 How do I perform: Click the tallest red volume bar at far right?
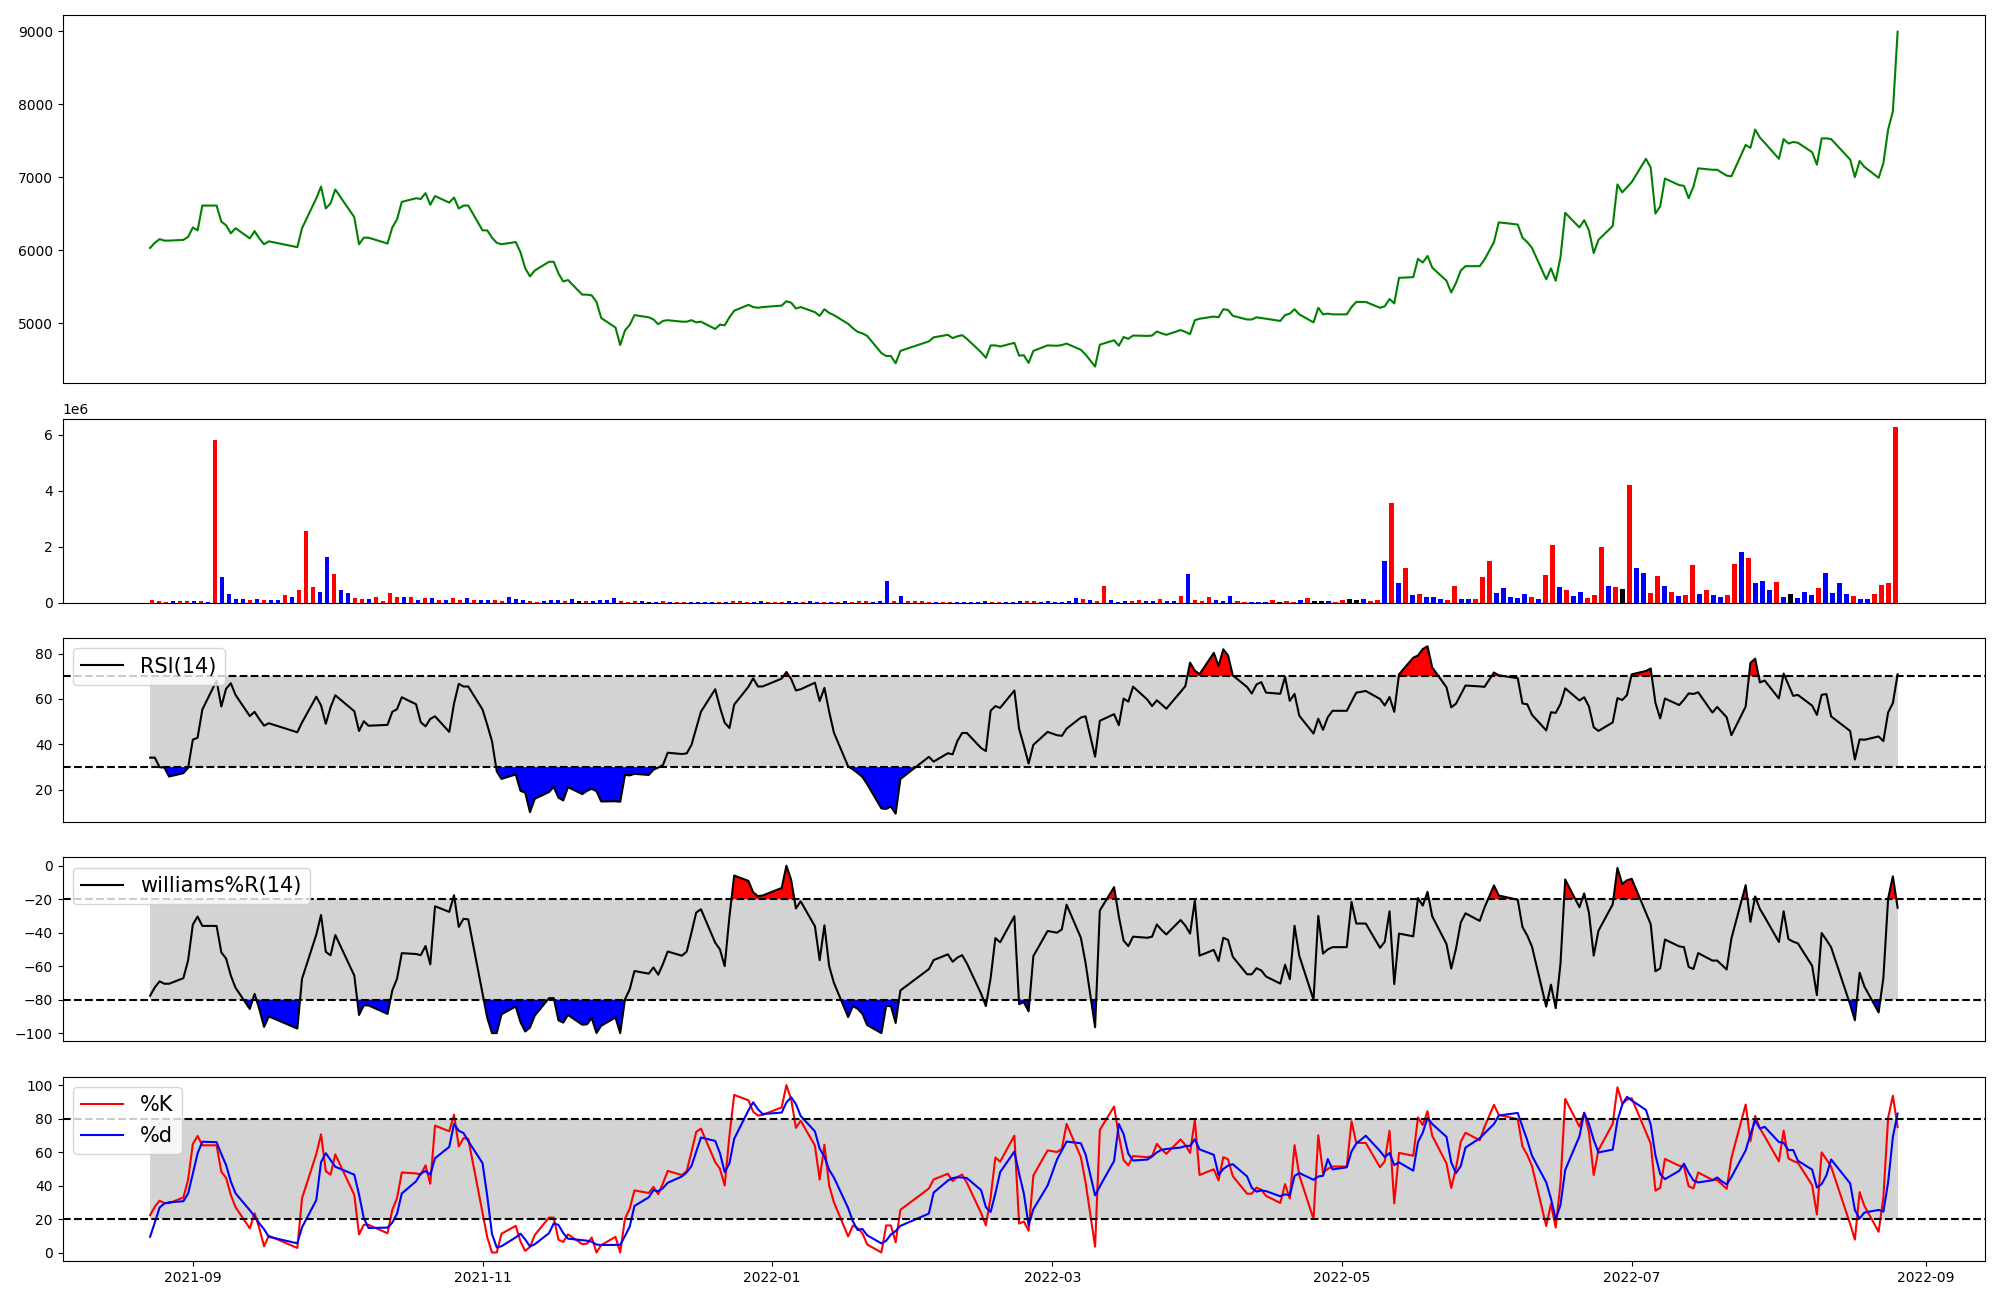(x=1895, y=515)
